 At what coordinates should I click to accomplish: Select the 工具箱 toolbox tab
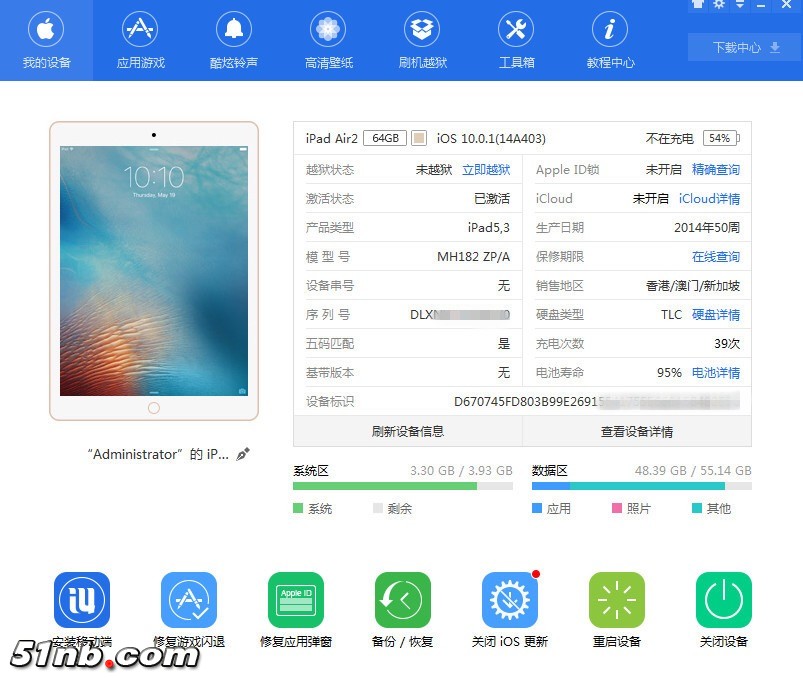click(x=516, y=40)
